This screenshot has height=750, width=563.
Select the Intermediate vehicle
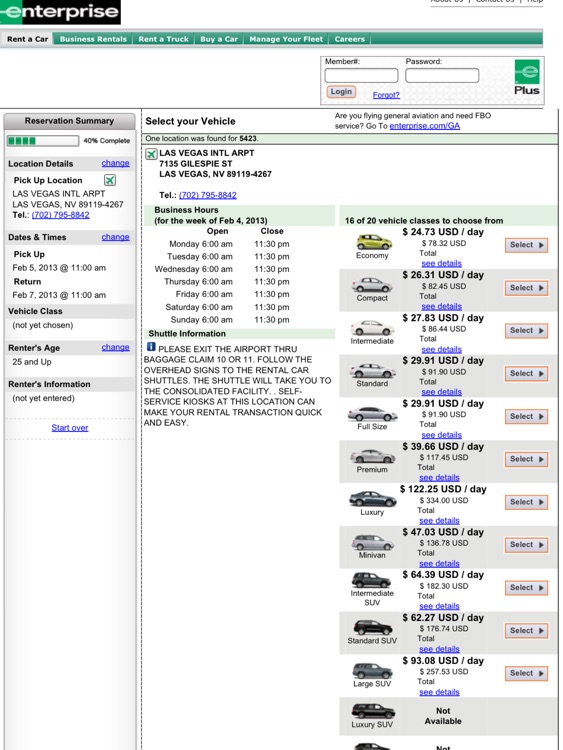pos(526,331)
